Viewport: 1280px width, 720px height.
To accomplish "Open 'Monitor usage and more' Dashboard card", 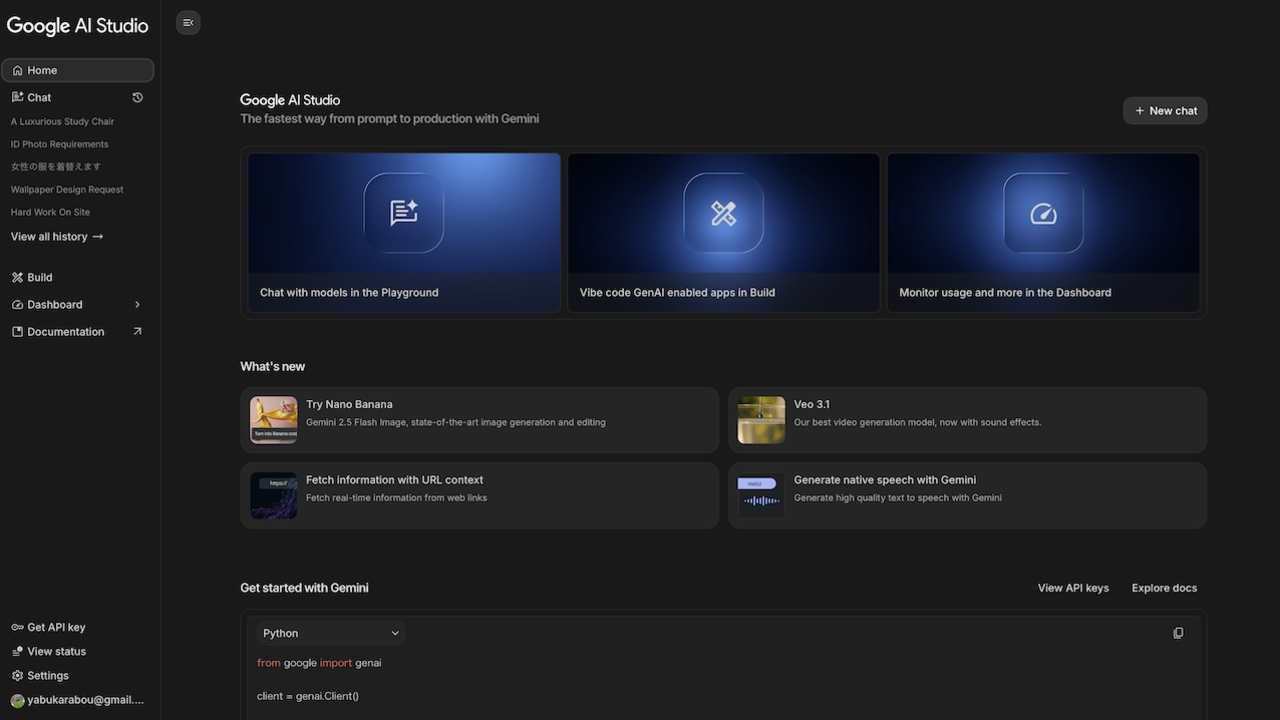I will coord(1043,232).
